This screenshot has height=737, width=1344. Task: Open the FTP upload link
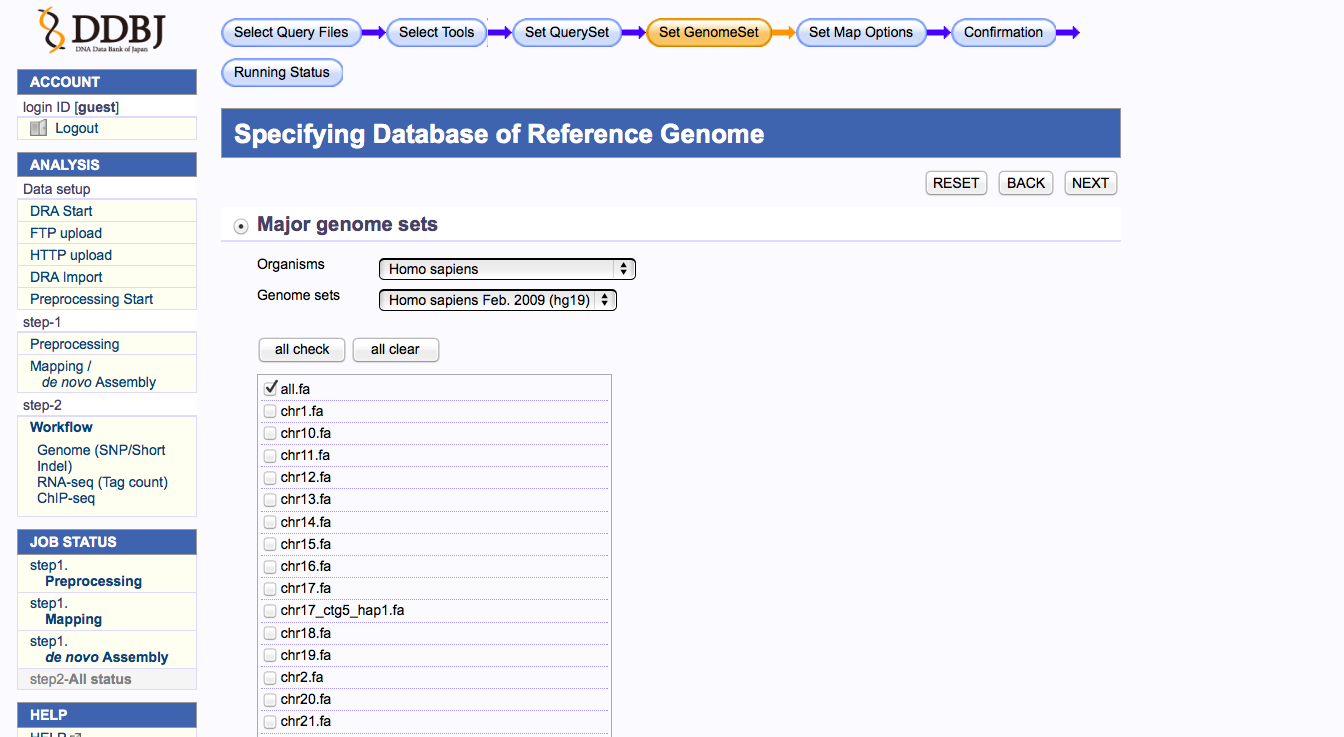[x=66, y=233]
